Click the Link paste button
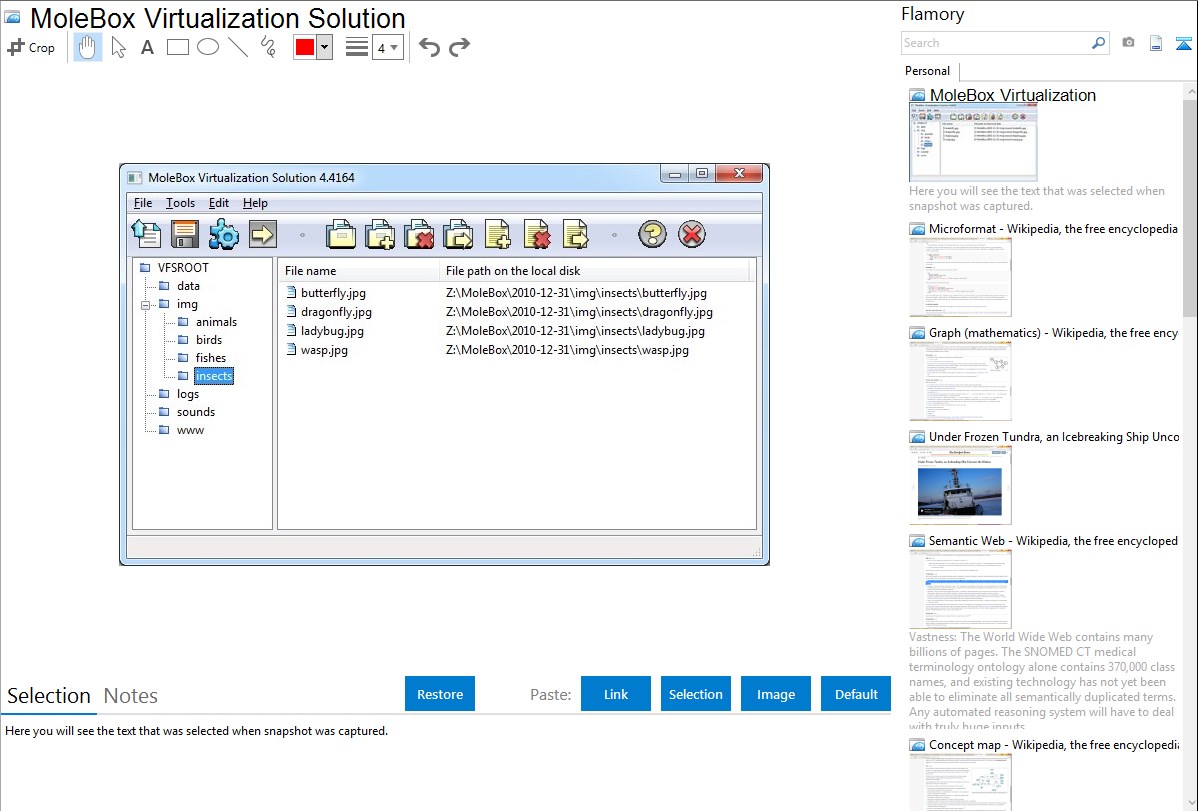The width and height of the screenshot is (1198, 811). (x=616, y=694)
